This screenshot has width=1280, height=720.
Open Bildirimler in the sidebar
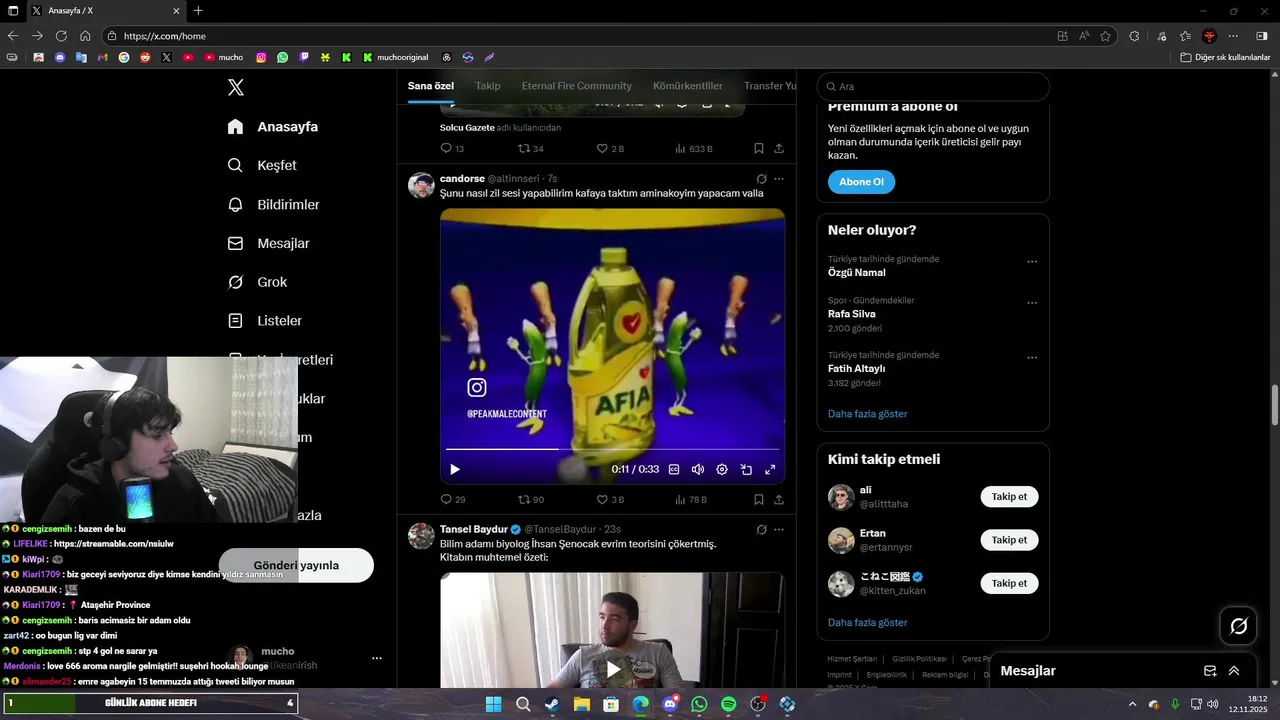[x=274, y=205]
